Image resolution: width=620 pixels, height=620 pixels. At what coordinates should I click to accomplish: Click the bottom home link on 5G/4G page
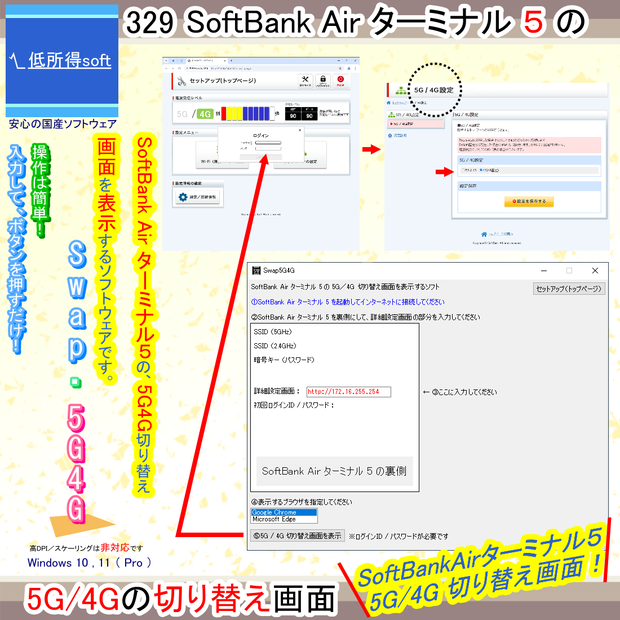point(497,234)
